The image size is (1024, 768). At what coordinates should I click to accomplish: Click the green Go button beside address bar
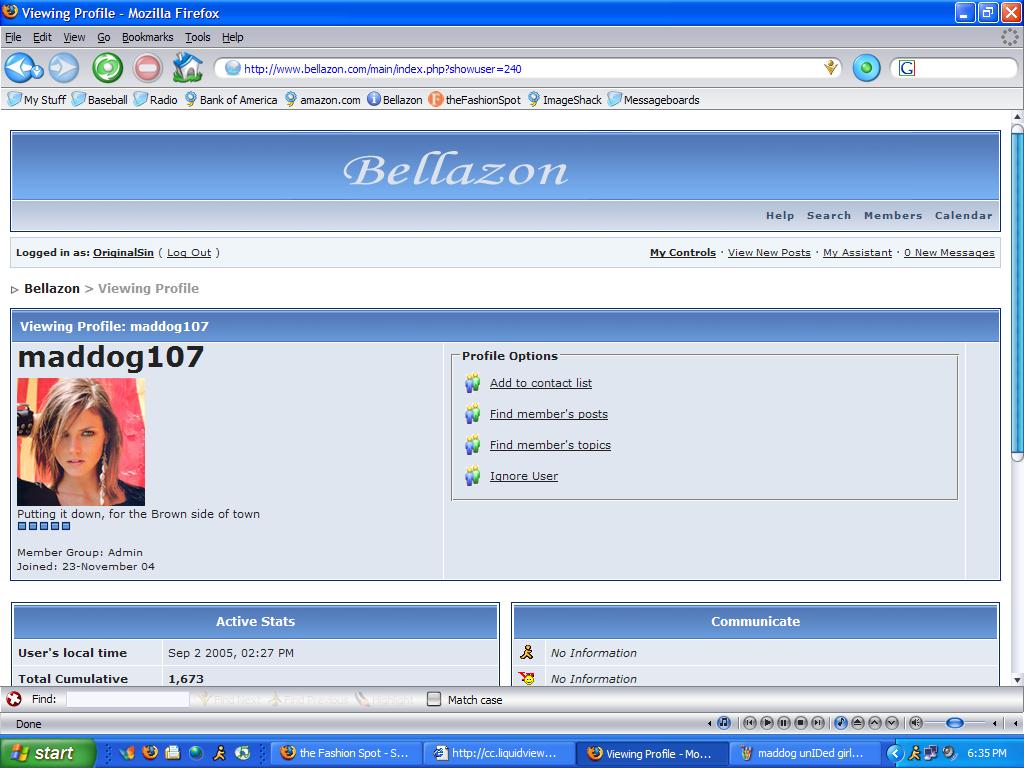(x=866, y=68)
